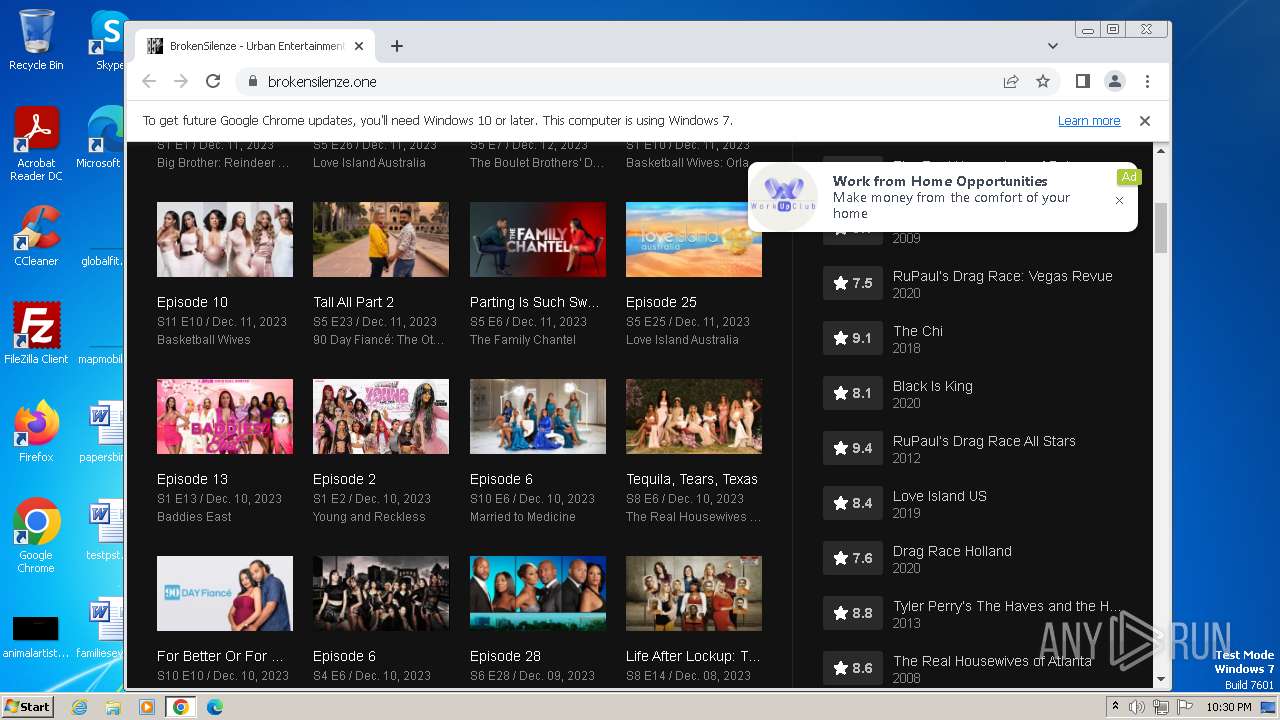This screenshot has height=720, width=1280.
Task: Open the Life After Lockup thumbnail
Action: (694, 594)
